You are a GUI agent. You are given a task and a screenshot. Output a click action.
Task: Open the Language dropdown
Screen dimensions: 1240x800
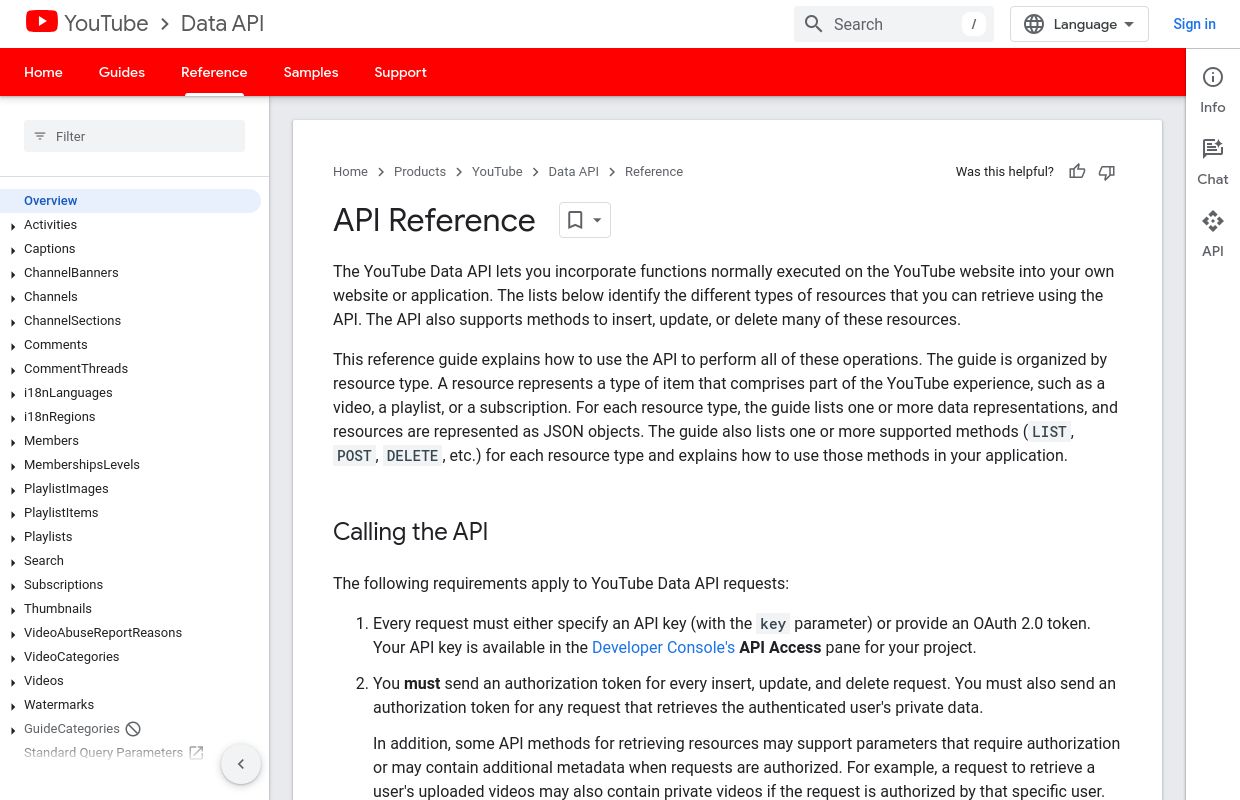(x=1079, y=24)
